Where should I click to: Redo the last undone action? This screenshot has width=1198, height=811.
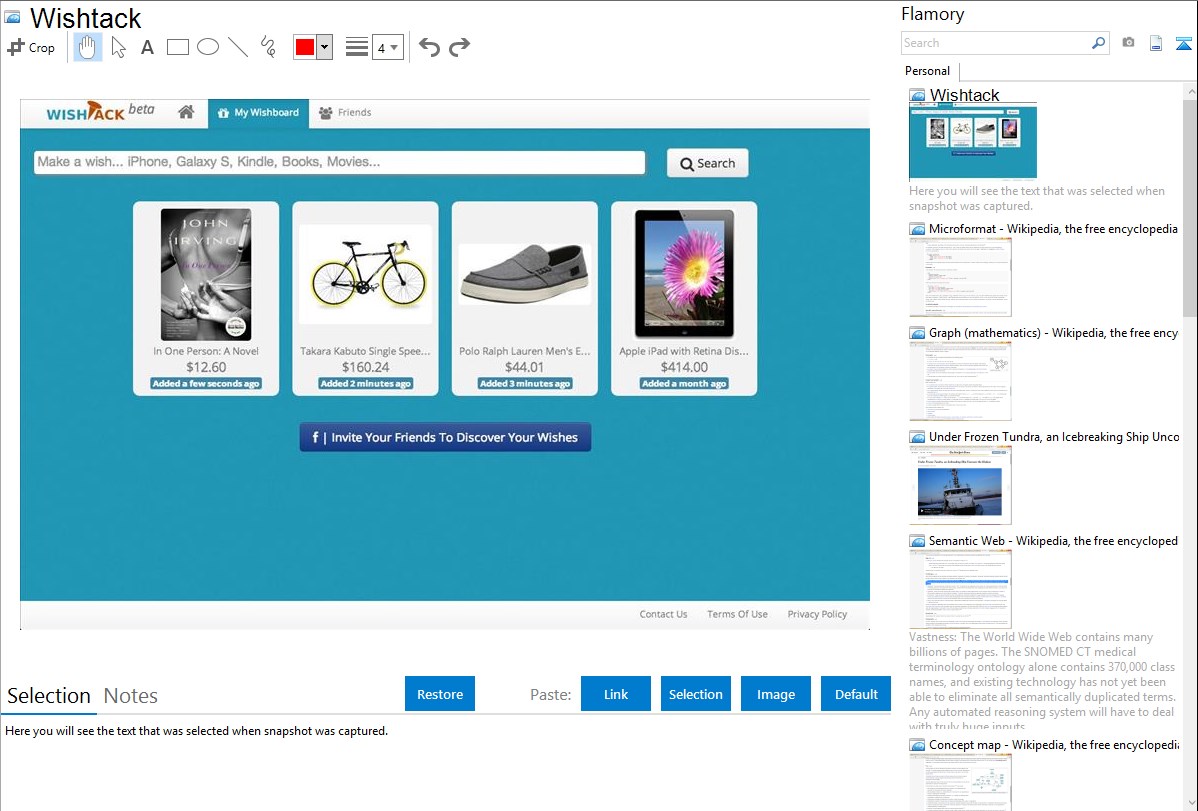click(x=459, y=47)
